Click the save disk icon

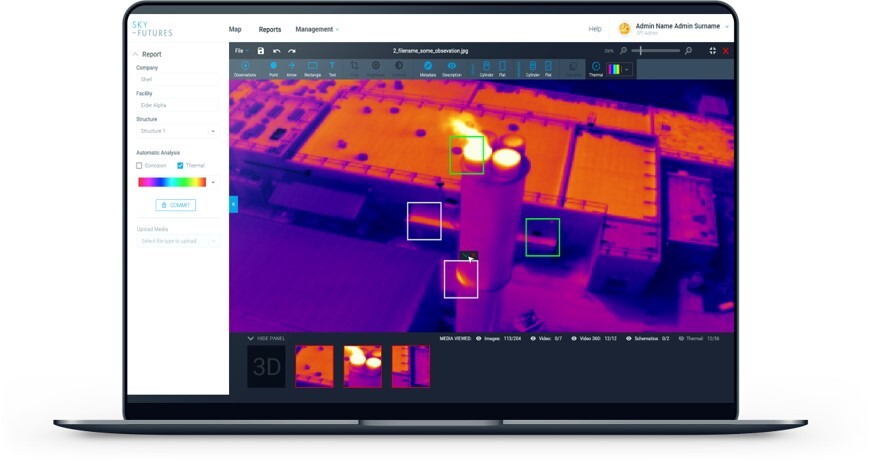coord(261,50)
